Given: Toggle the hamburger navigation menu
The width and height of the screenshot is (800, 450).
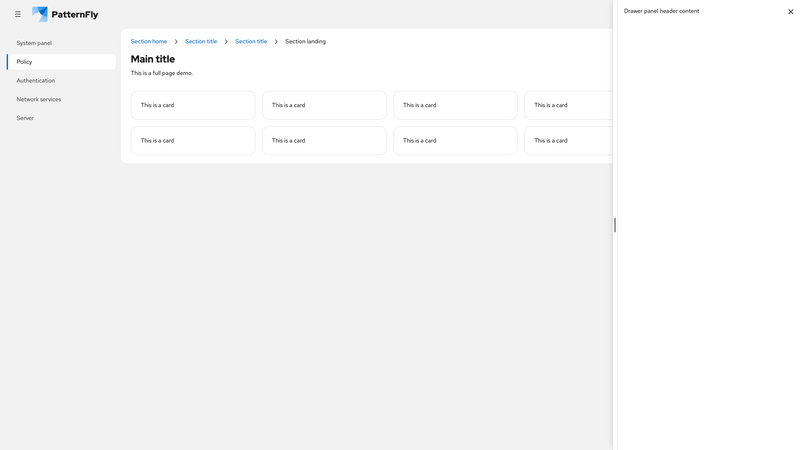Looking at the screenshot, I should pos(18,14).
